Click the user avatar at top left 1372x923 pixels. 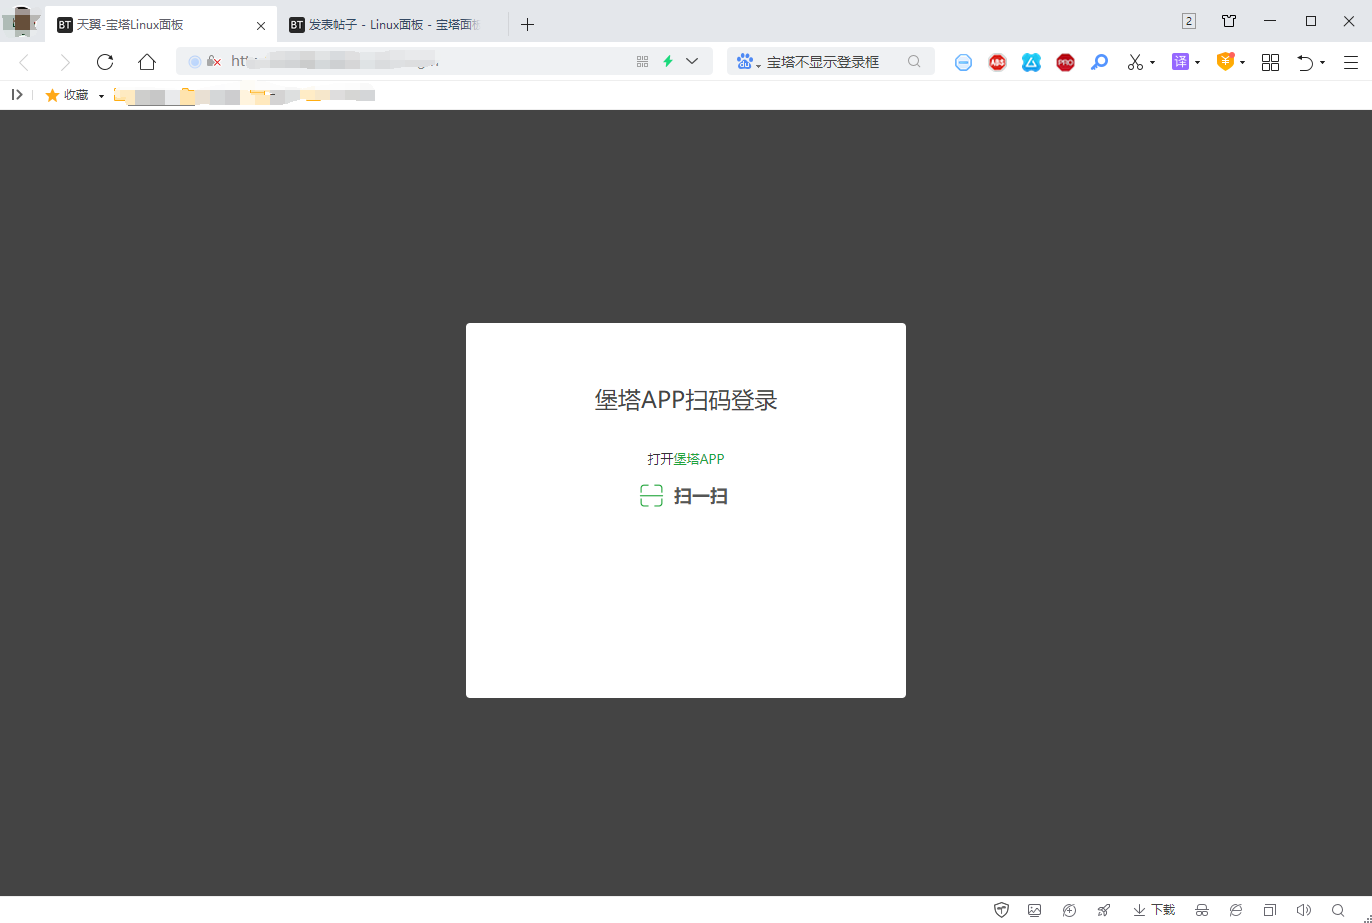point(22,21)
